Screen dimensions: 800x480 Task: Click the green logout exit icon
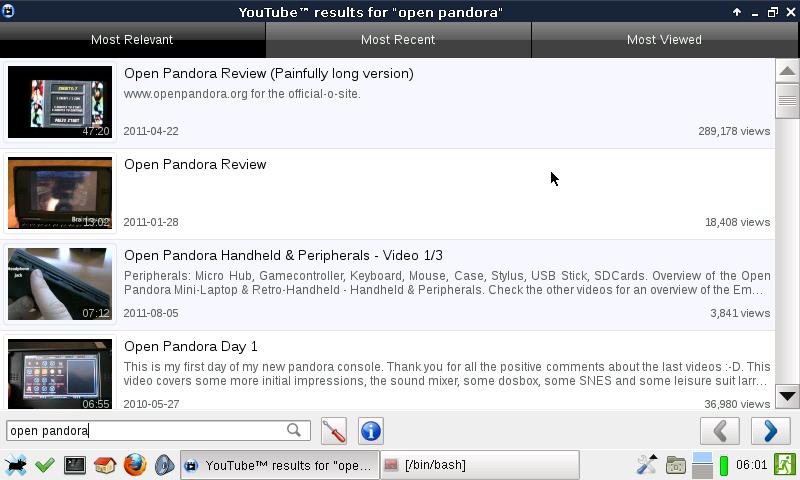(x=784, y=465)
